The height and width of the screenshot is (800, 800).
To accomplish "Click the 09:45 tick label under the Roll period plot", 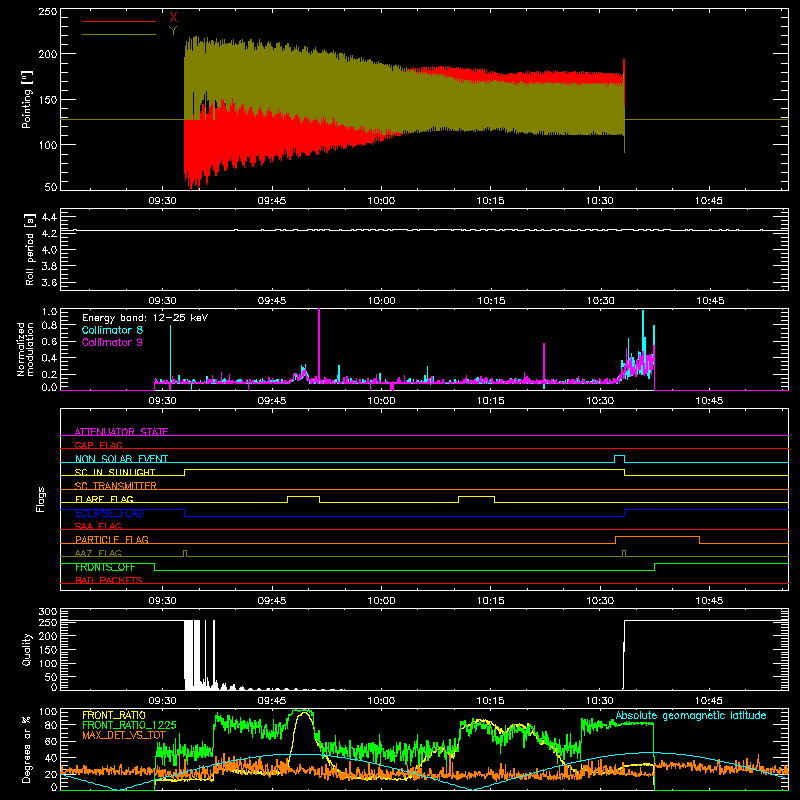I will point(272,301).
